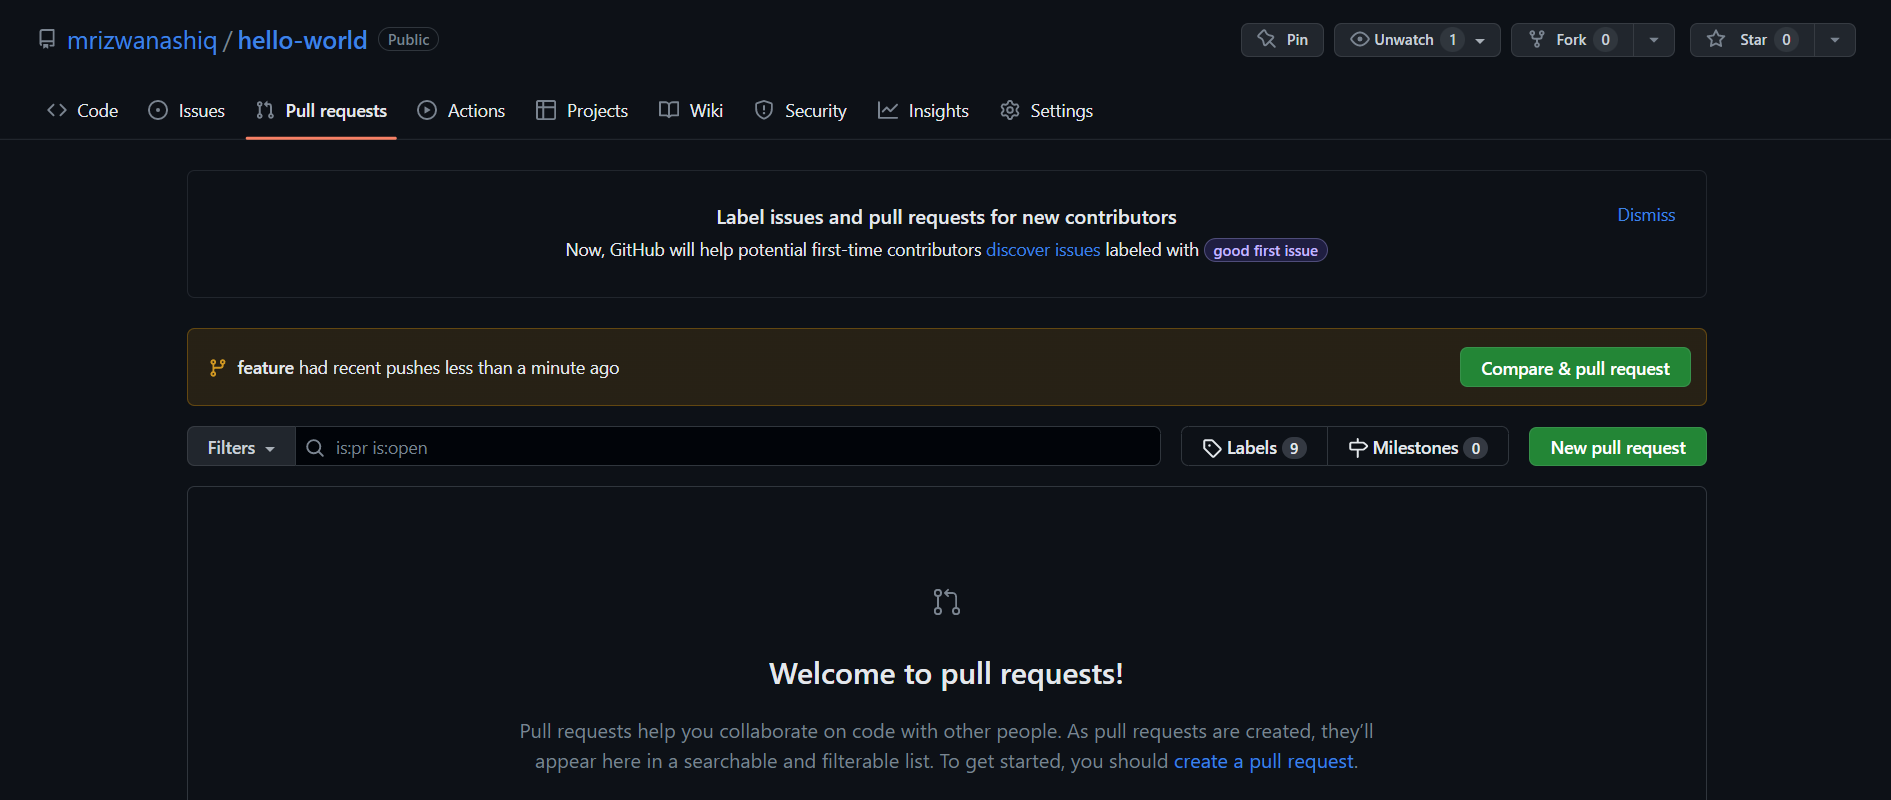1891x800 pixels.
Task: Click the branch icon in feature banner
Action: [217, 368]
